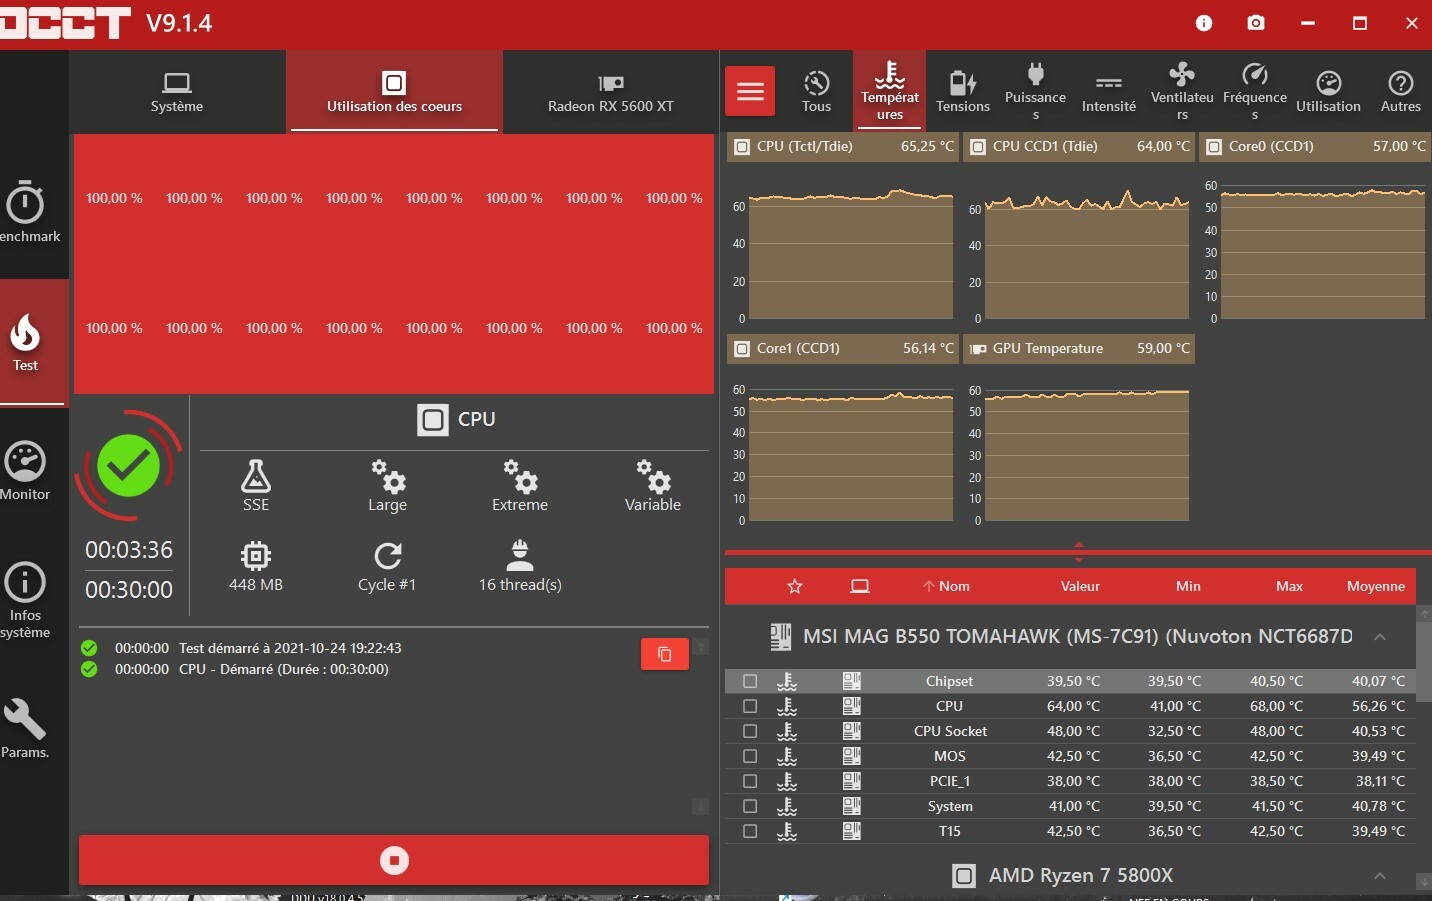Tick the MOS row checkbox
The height and width of the screenshot is (901, 1432).
pos(750,756)
